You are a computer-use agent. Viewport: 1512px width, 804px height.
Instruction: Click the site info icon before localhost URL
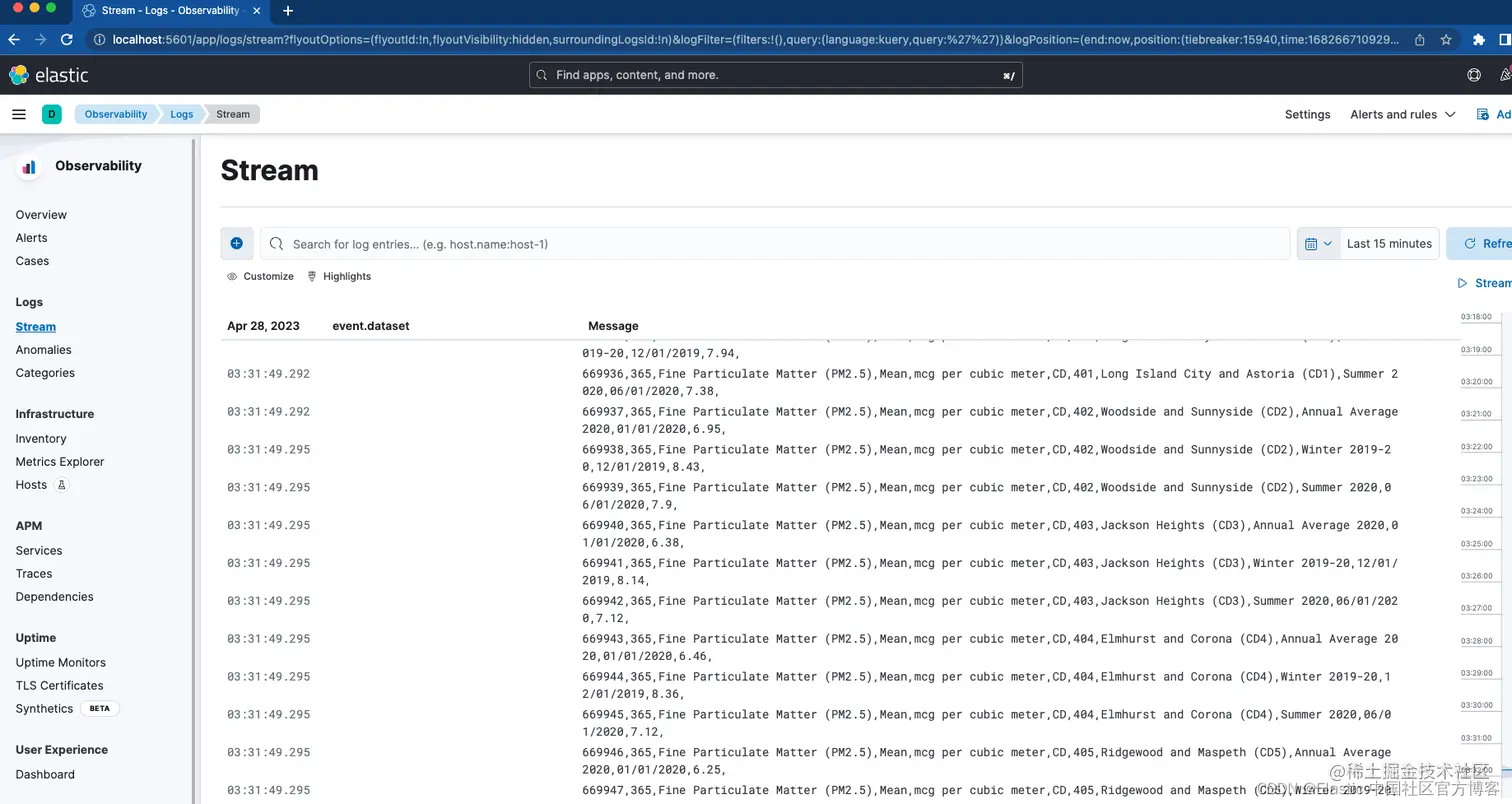(x=100, y=40)
